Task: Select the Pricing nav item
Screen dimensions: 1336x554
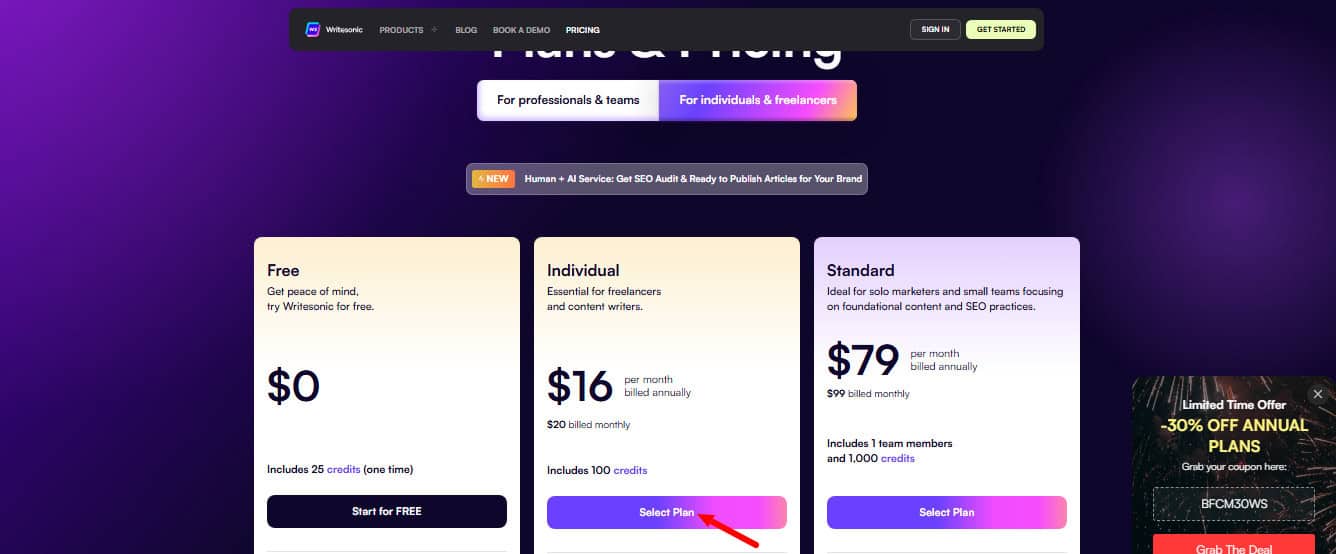Action: tap(583, 30)
